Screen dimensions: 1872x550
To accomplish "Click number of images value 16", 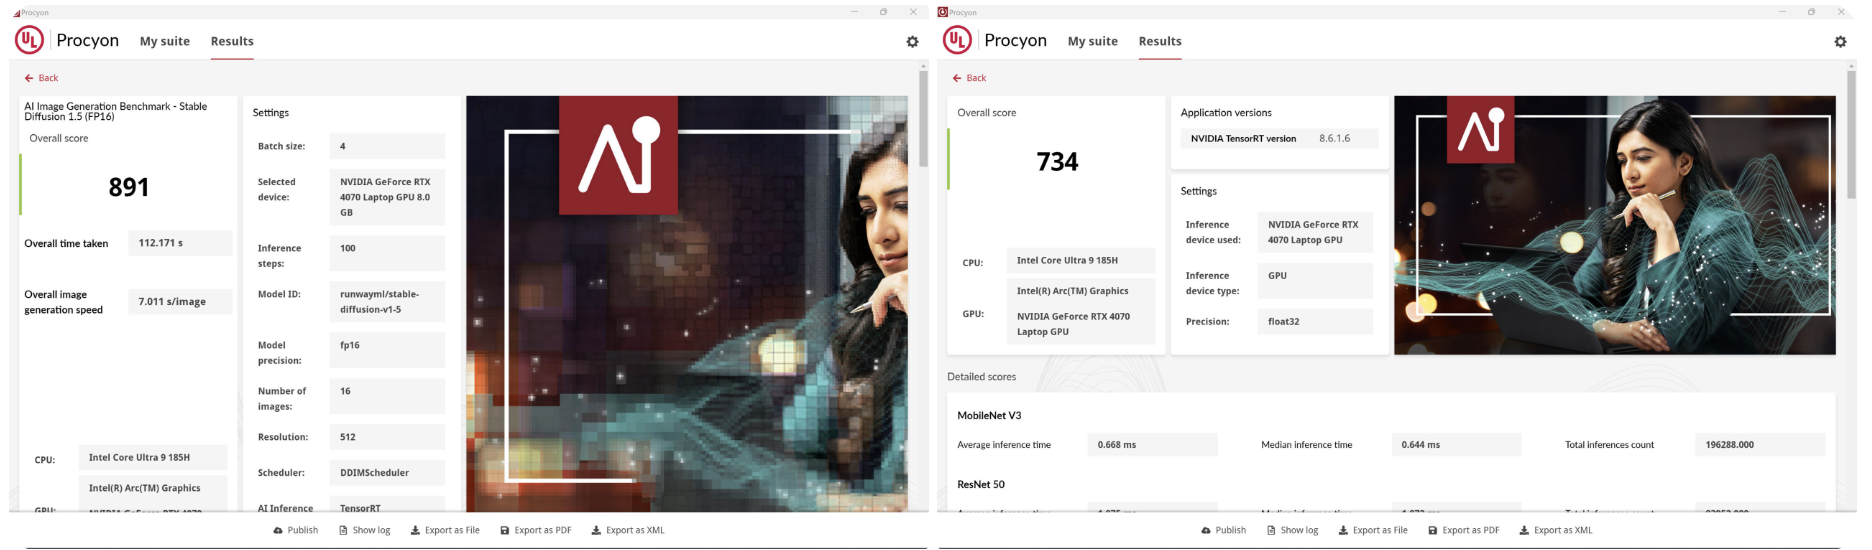I will click(x=387, y=396).
